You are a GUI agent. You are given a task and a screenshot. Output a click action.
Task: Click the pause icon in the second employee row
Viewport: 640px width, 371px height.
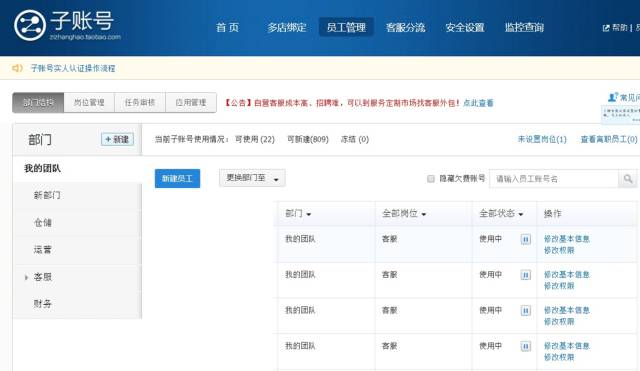[x=526, y=275]
